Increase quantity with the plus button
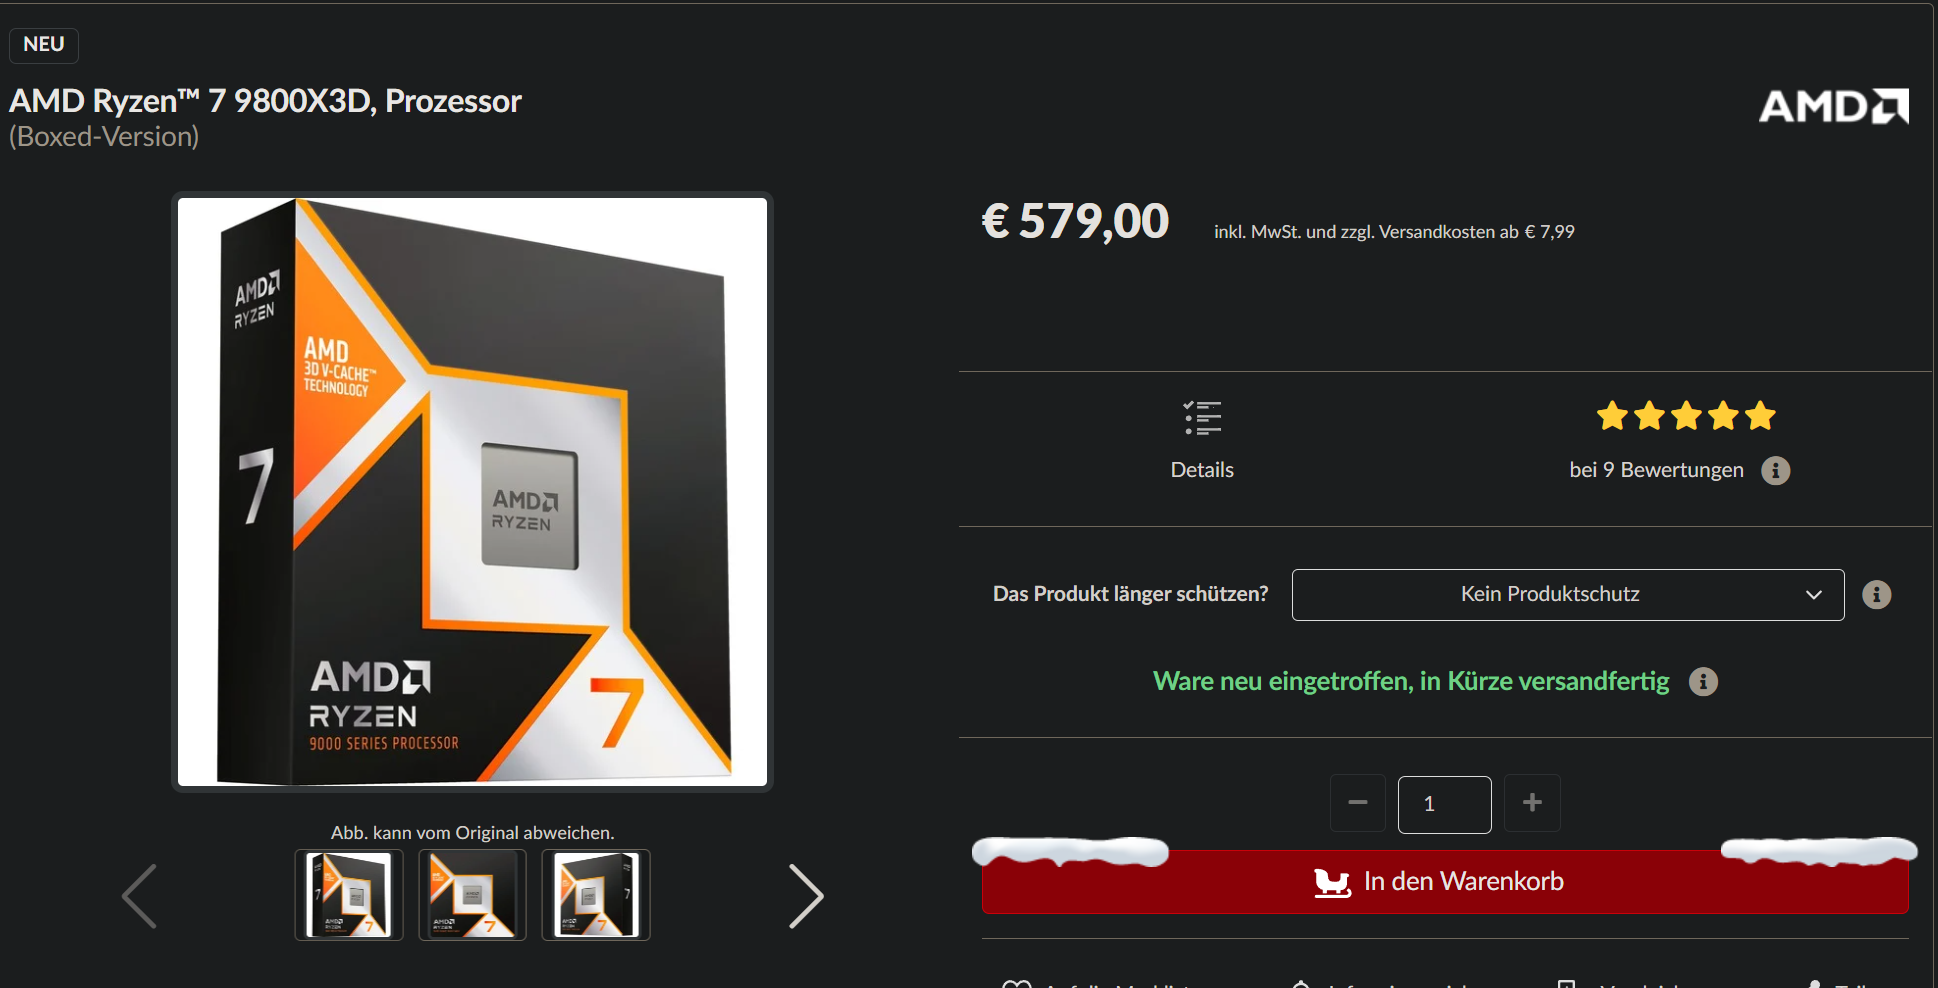Screen dimensions: 1938x988 click(x=1532, y=803)
